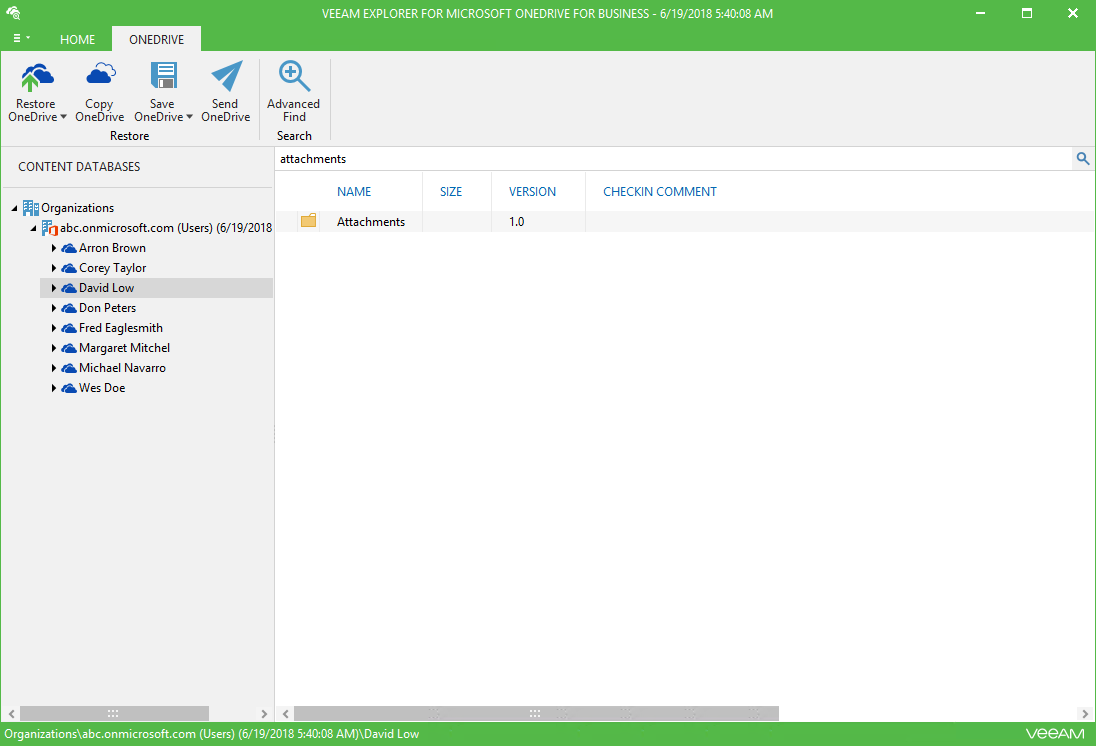Viewport: 1096px width, 746px height.
Task: Click right arrow of results horizontal scrollbar
Action: 1085,714
